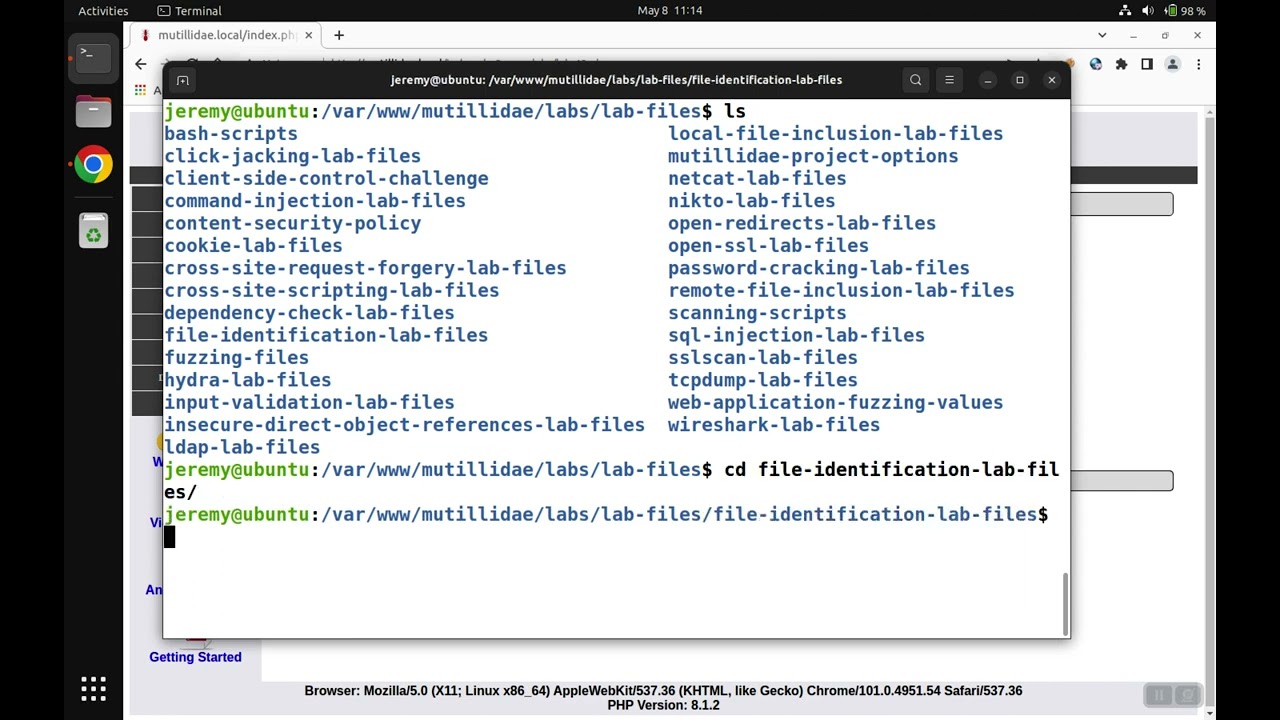
Task: Click hydra-lab-files entry
Action: pyautogui.click(x=247, y=380)
